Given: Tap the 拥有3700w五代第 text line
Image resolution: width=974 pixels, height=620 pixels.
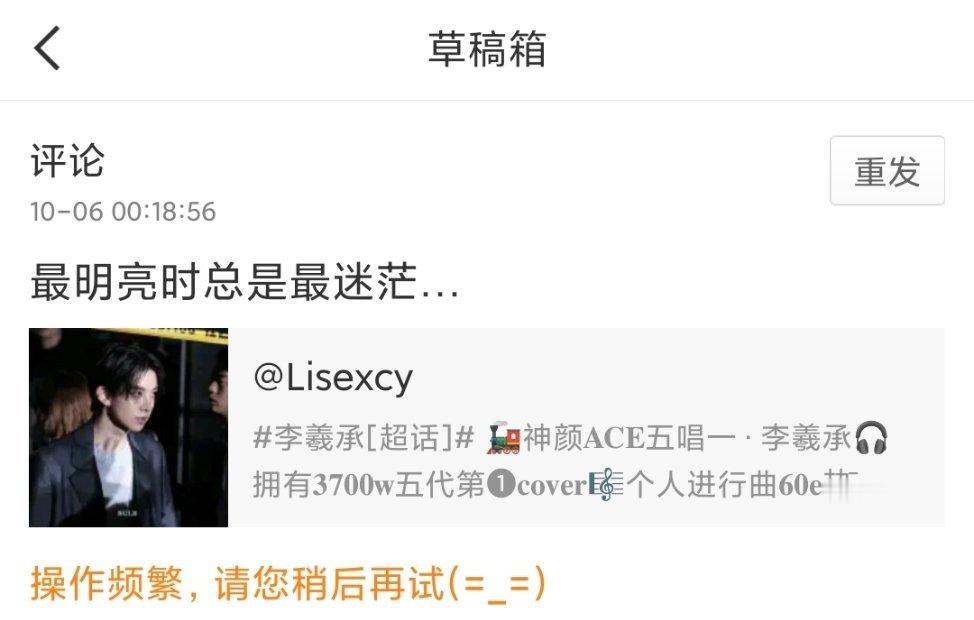Looking at the screenshot, I should [x=369, y=485].
